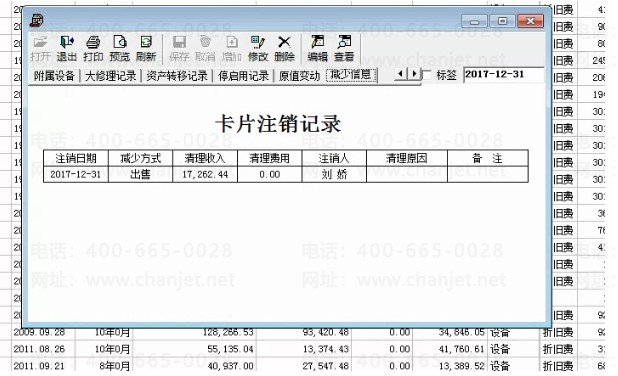This screenshot has height=376, width=618.
Task: Click the application icon in title bar
Action: click(36, 20)
